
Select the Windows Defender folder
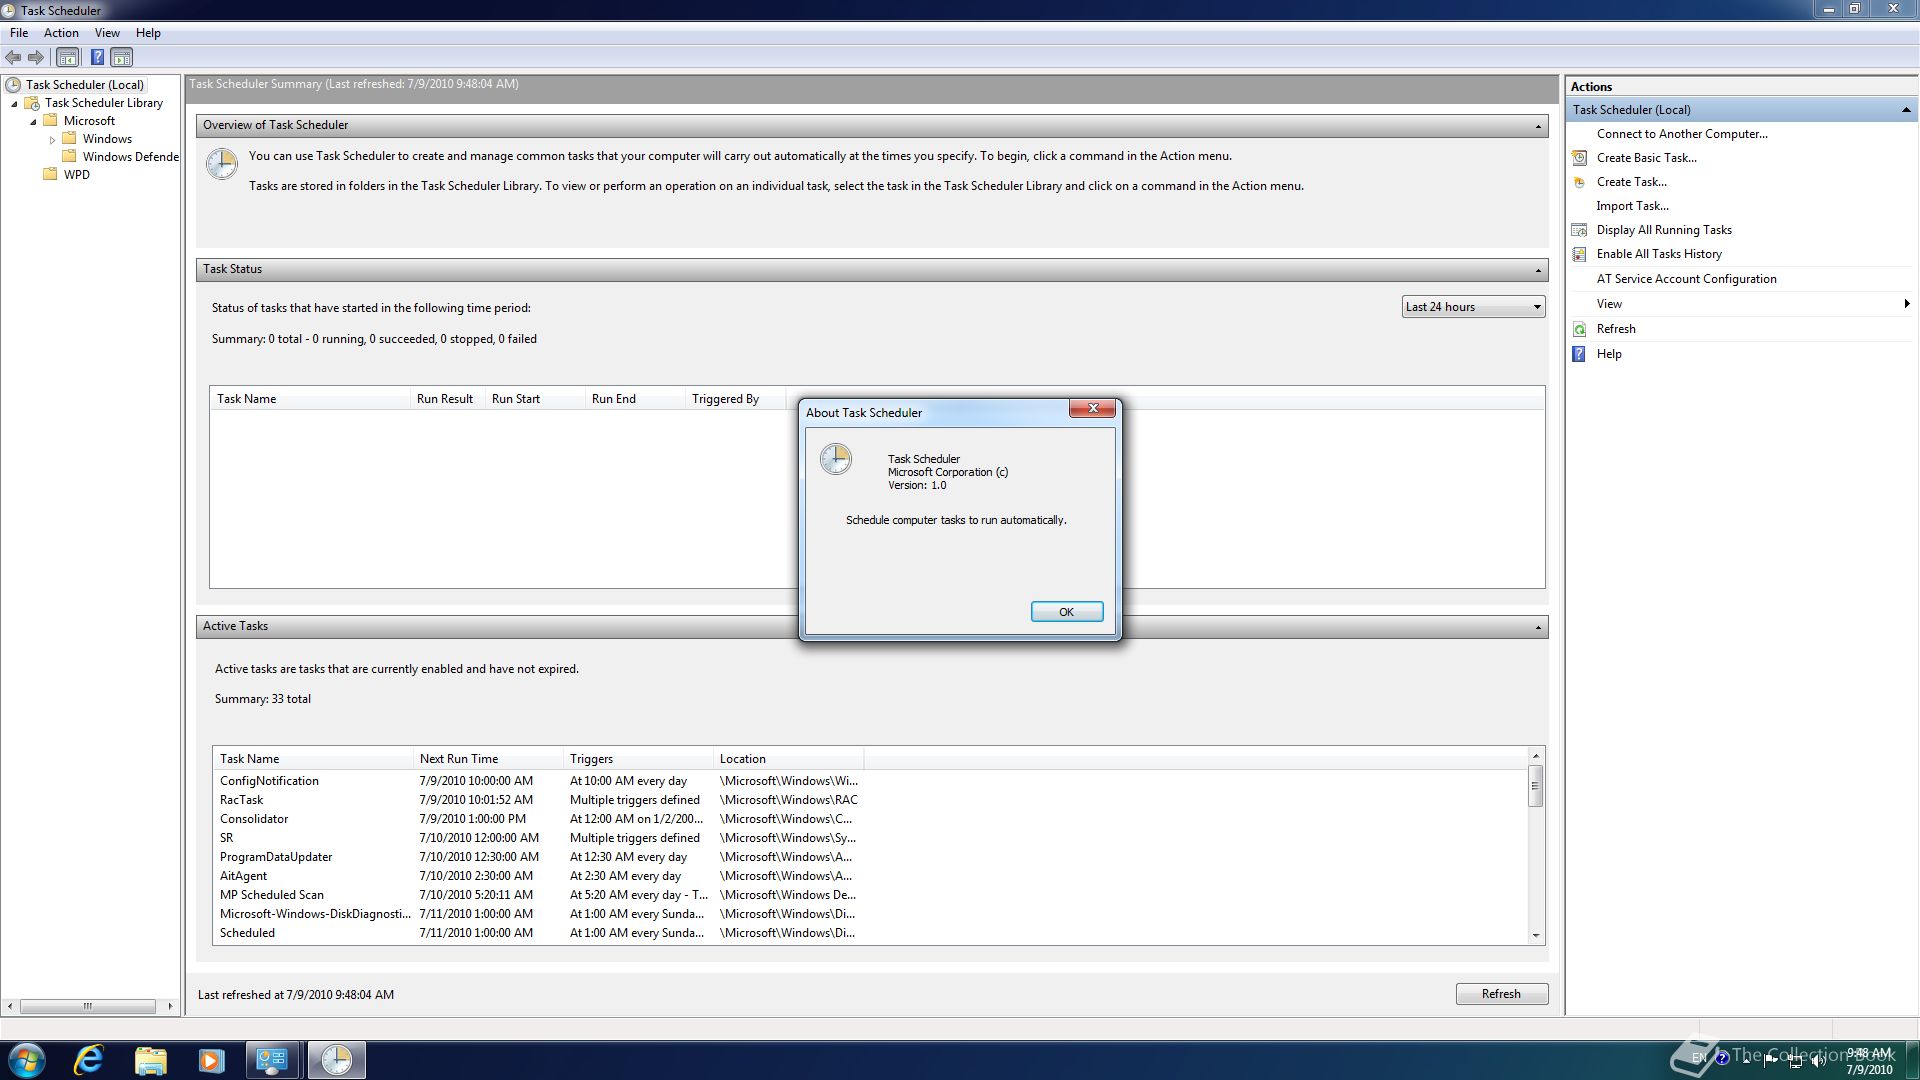[x=130, y=157]
